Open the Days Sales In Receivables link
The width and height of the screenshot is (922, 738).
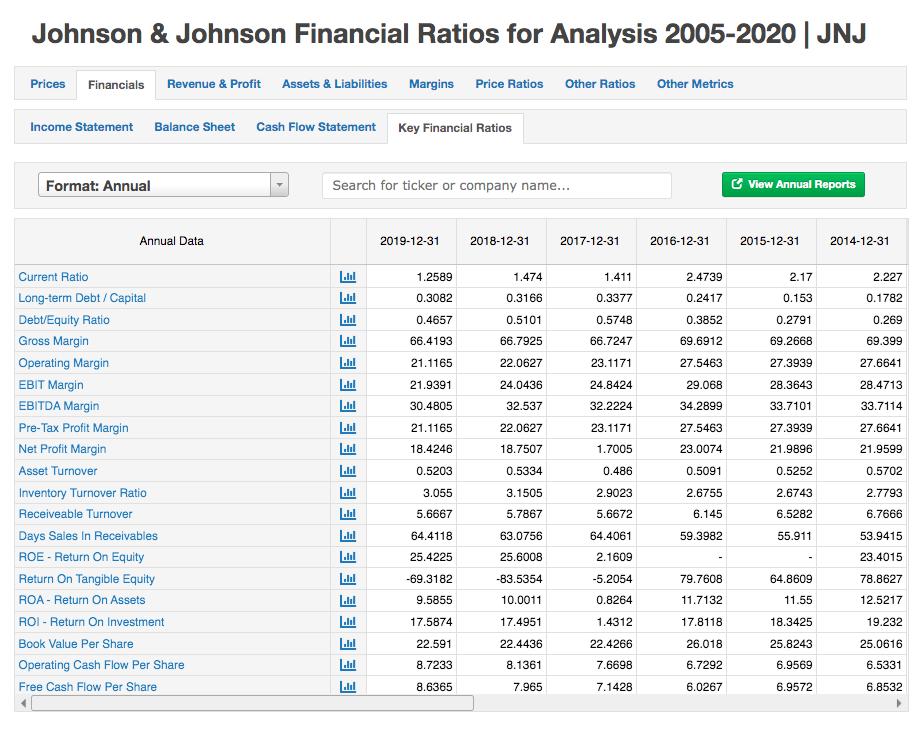(x=88, y=536)
